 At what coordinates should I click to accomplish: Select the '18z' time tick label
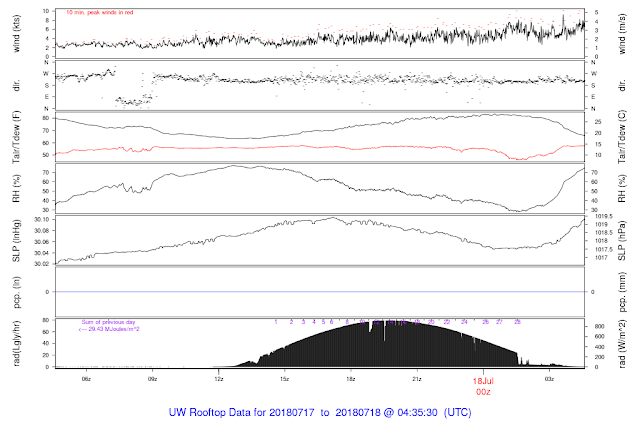coord(351,379)
